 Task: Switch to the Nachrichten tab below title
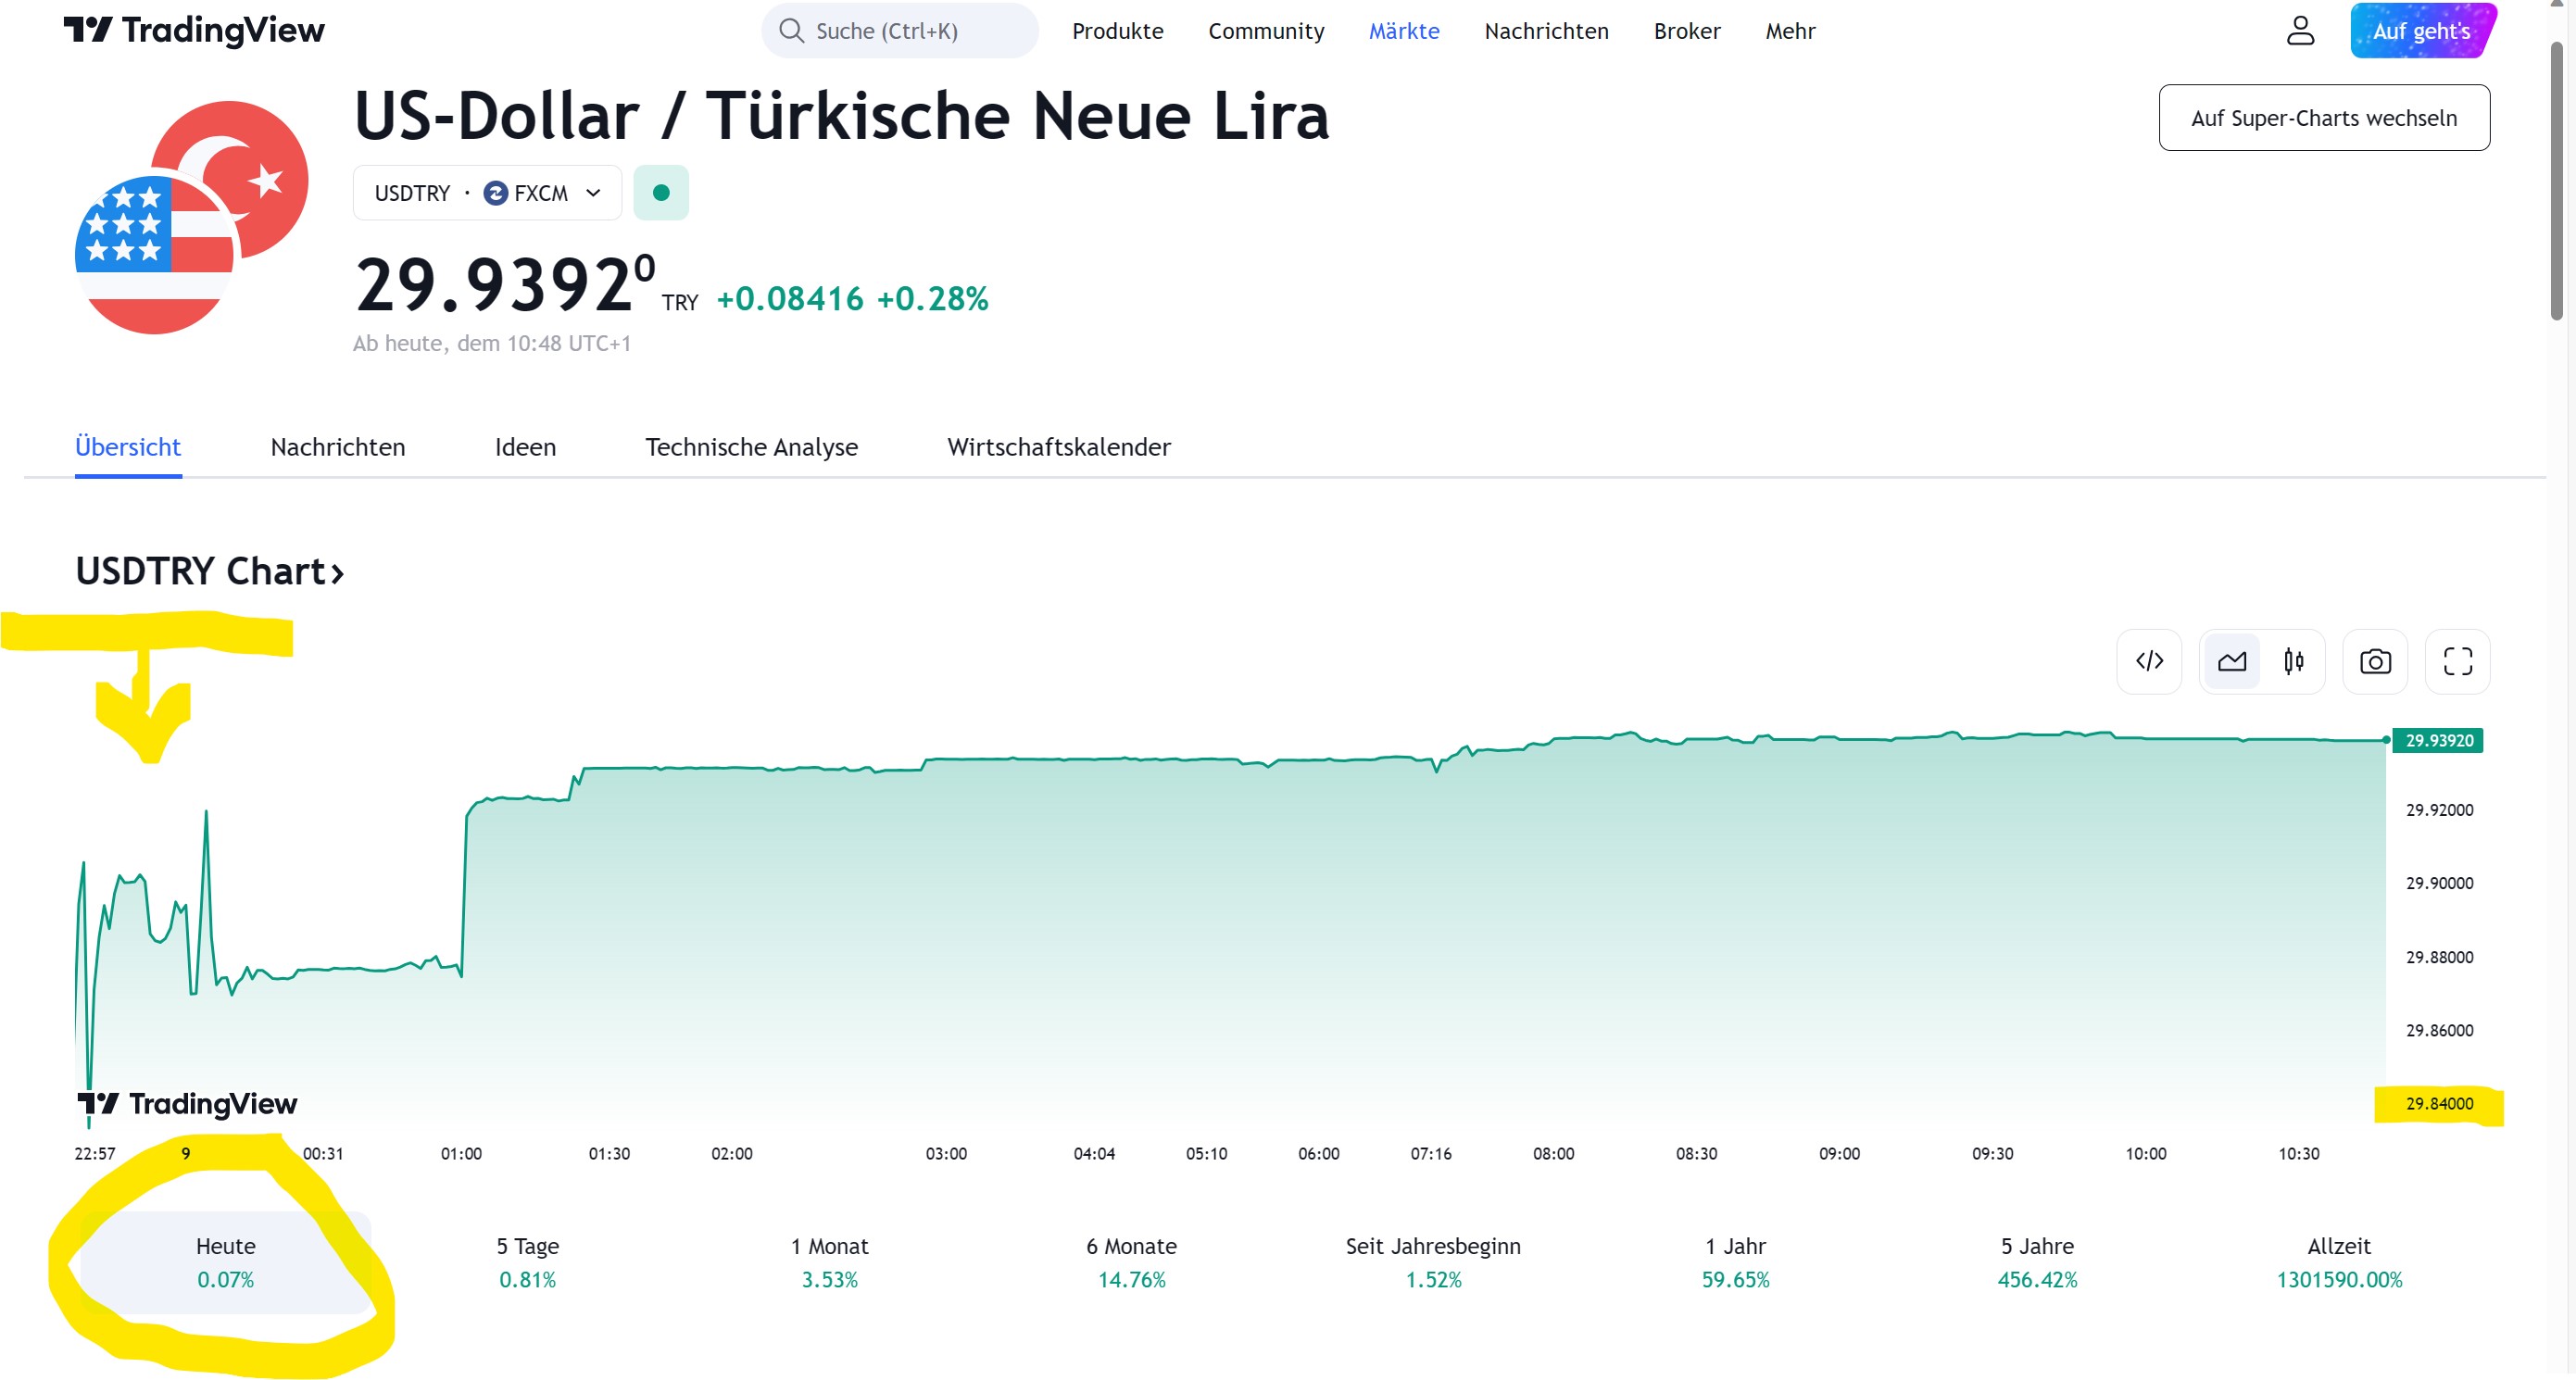[x=337, y=447]
